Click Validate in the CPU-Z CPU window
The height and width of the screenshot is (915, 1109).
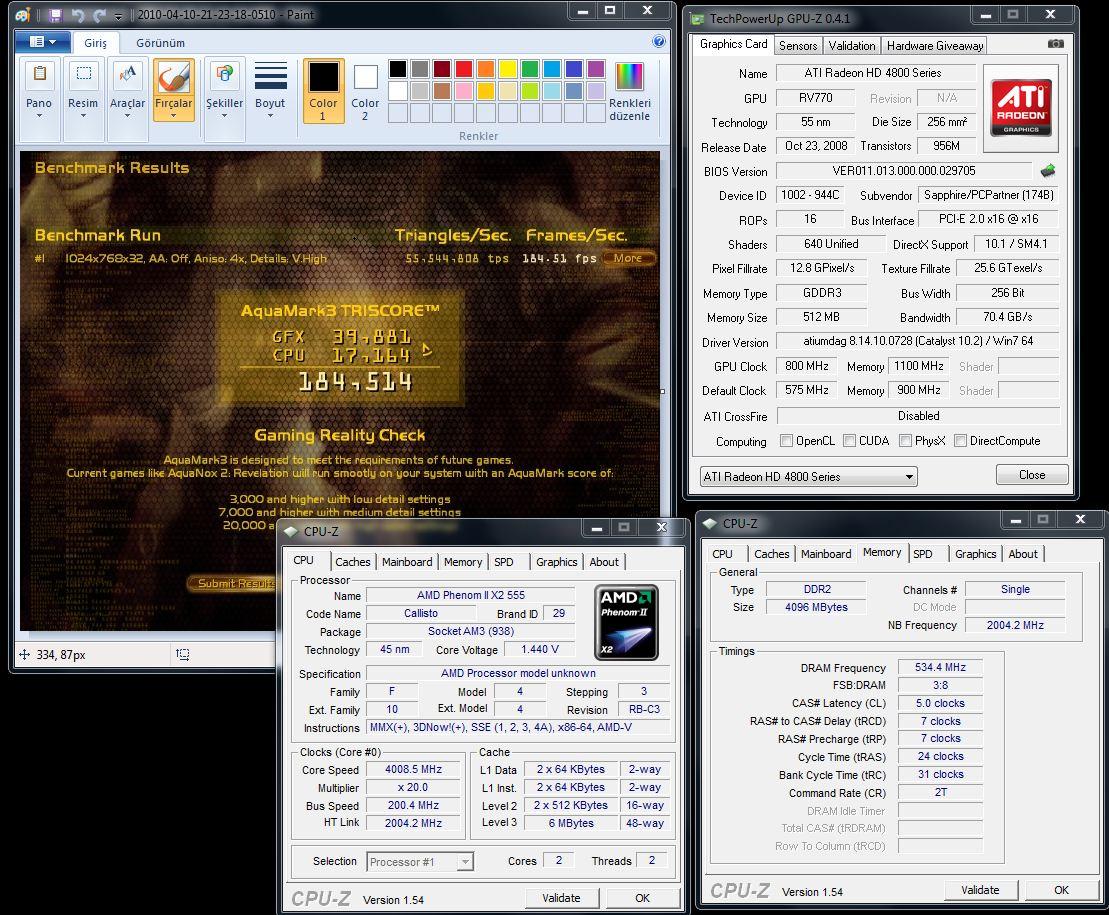(562, 898)
